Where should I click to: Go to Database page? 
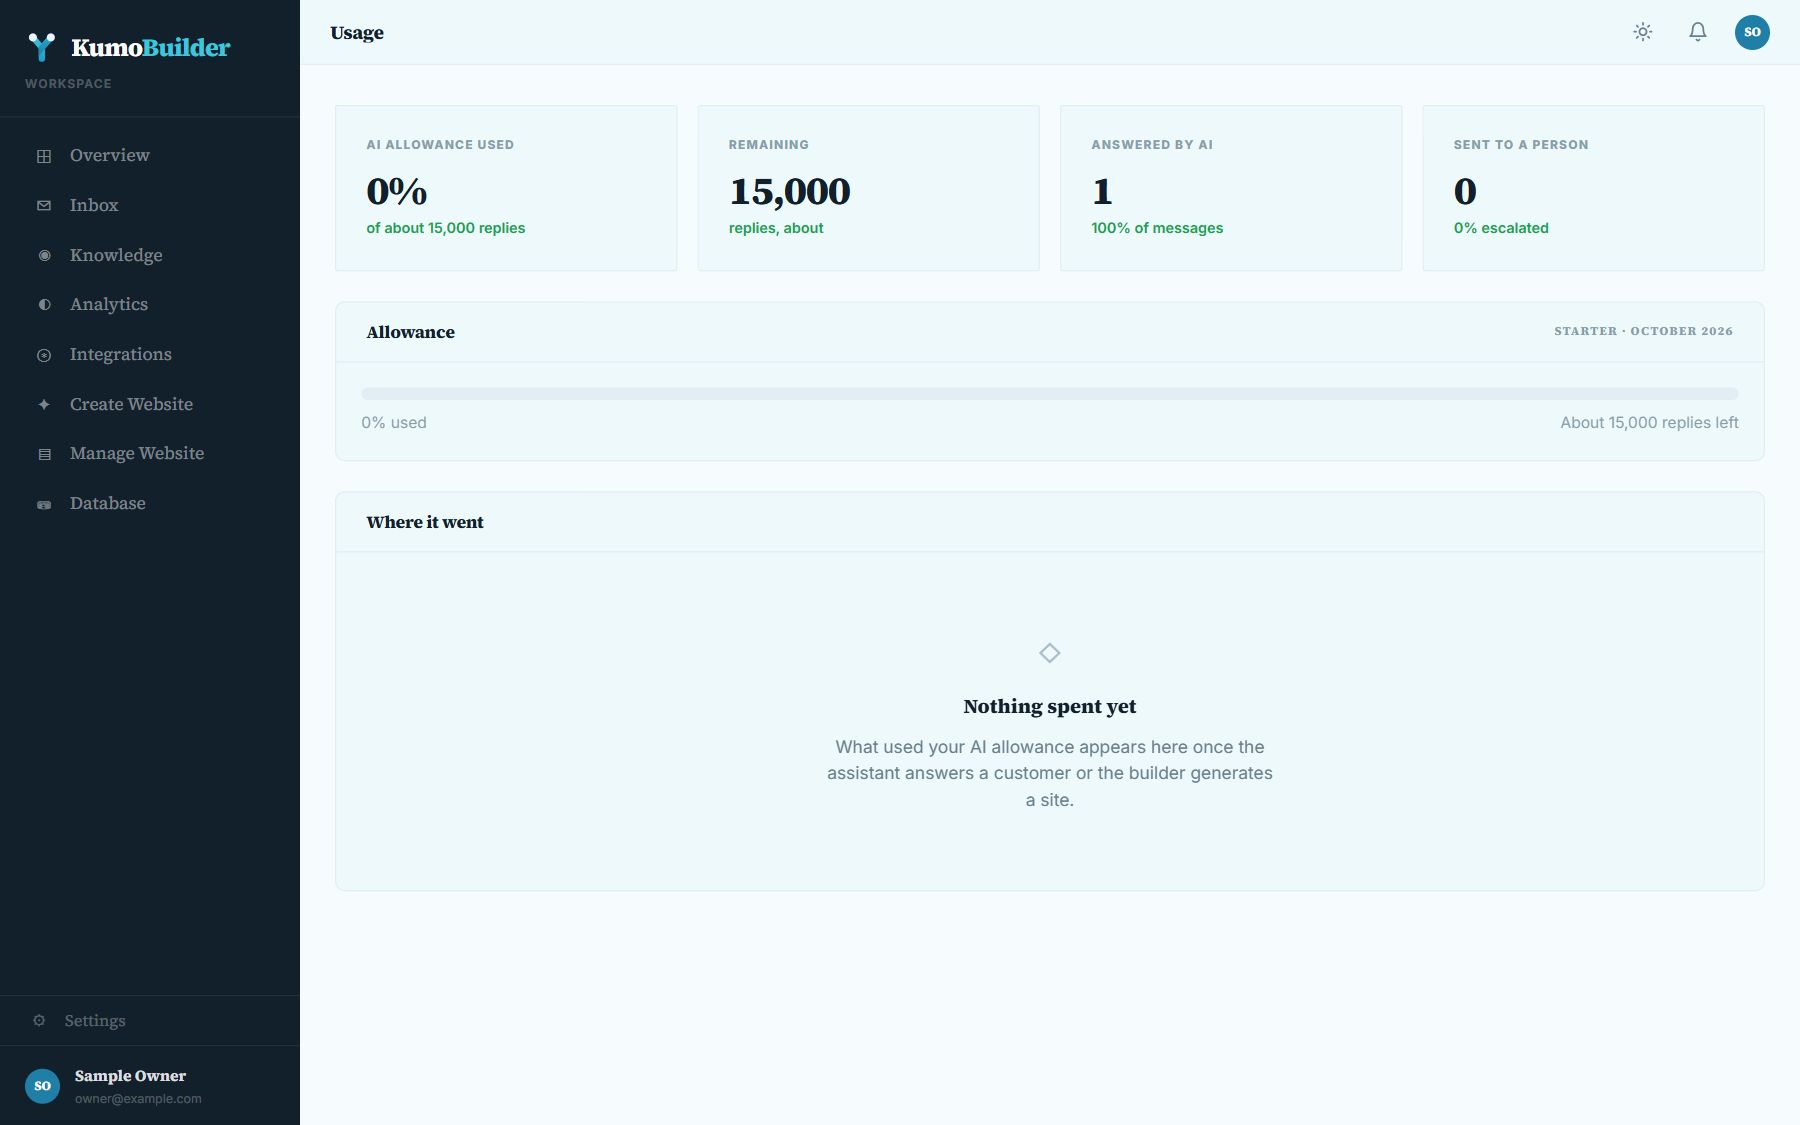(150, 503)
